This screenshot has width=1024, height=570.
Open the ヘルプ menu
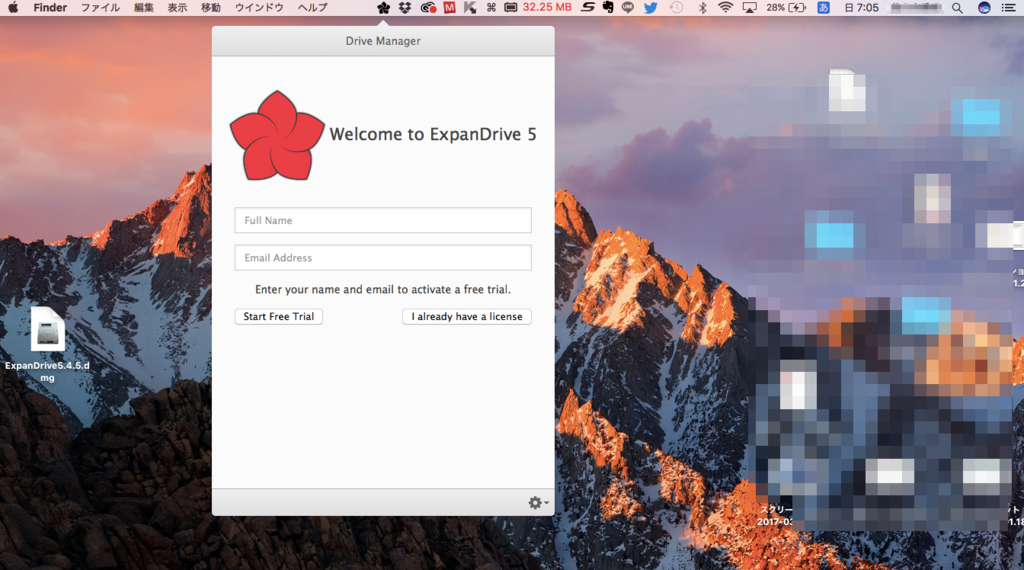[x=312, y=8]
